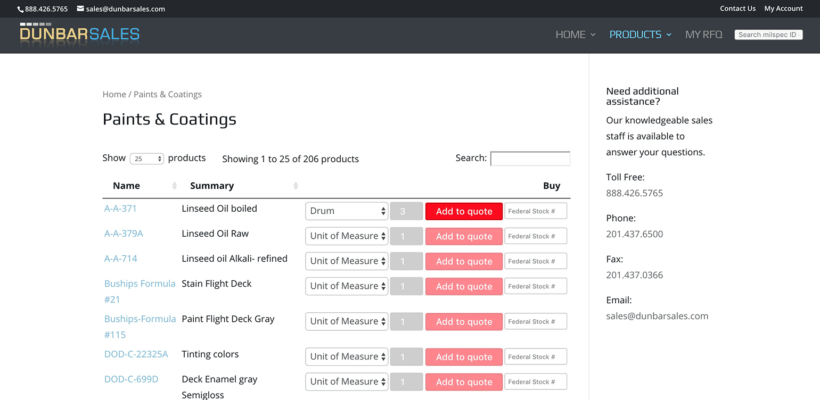This screenshot has width=820, height=400.
Task: Open Unit of Measure dropdown for A-A-714
Action: (x=347, y=261)
